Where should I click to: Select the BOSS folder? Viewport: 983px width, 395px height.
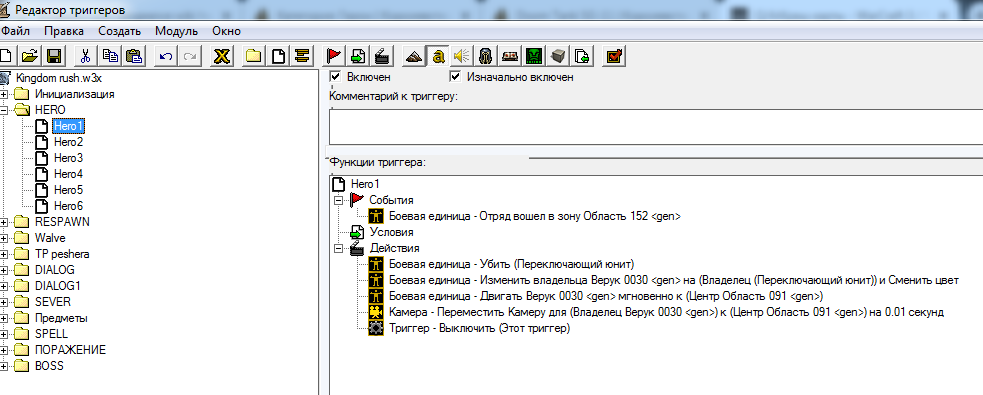[x=49, y=366]
